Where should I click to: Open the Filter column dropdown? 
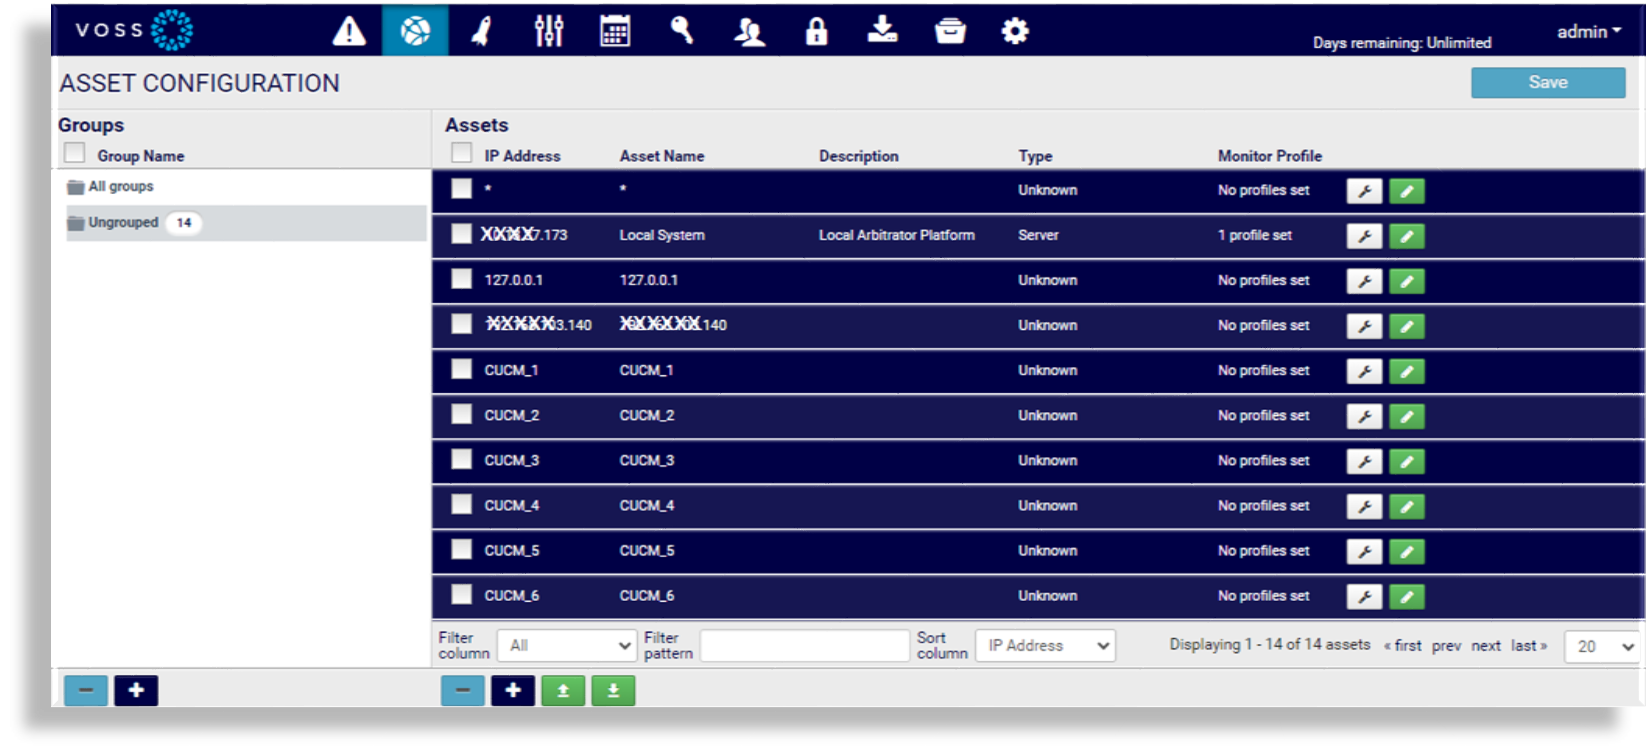567,646
